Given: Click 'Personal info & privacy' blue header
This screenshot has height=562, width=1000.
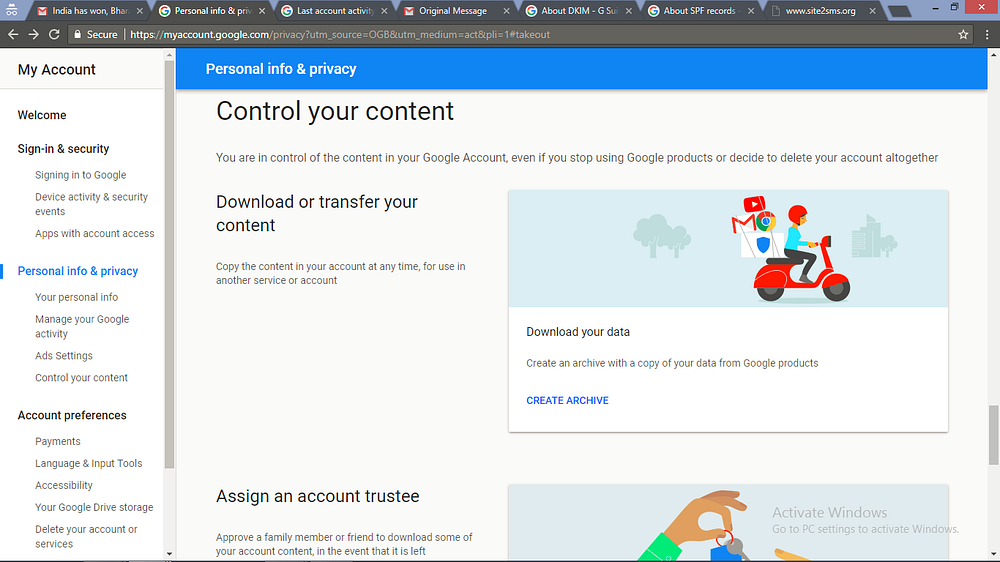Looking at the screenshot, I should [x=281, y=69].
